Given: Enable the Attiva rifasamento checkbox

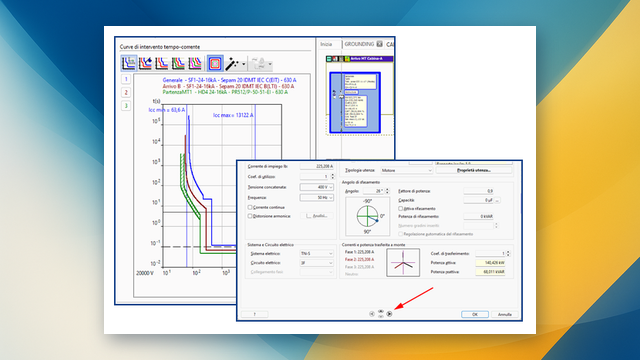Looking at the screenshot, I should coord(400,209).
